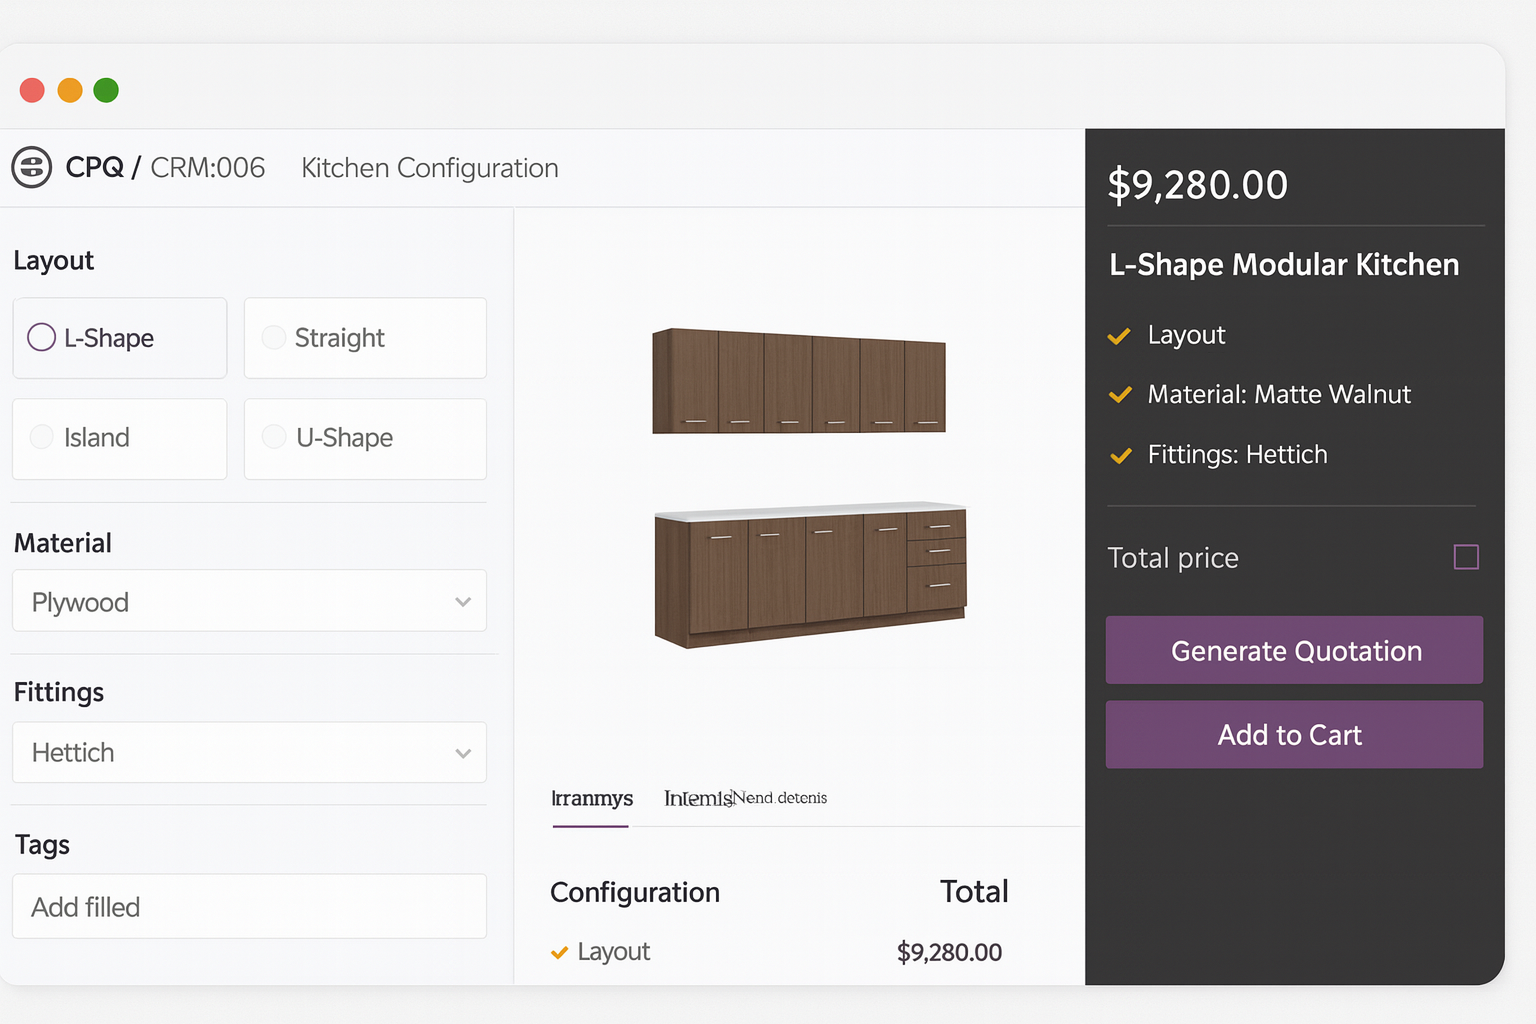Click Add to Cart
The image size is (1536, 1024).
pyautogui.click(x=1294, y=735)
